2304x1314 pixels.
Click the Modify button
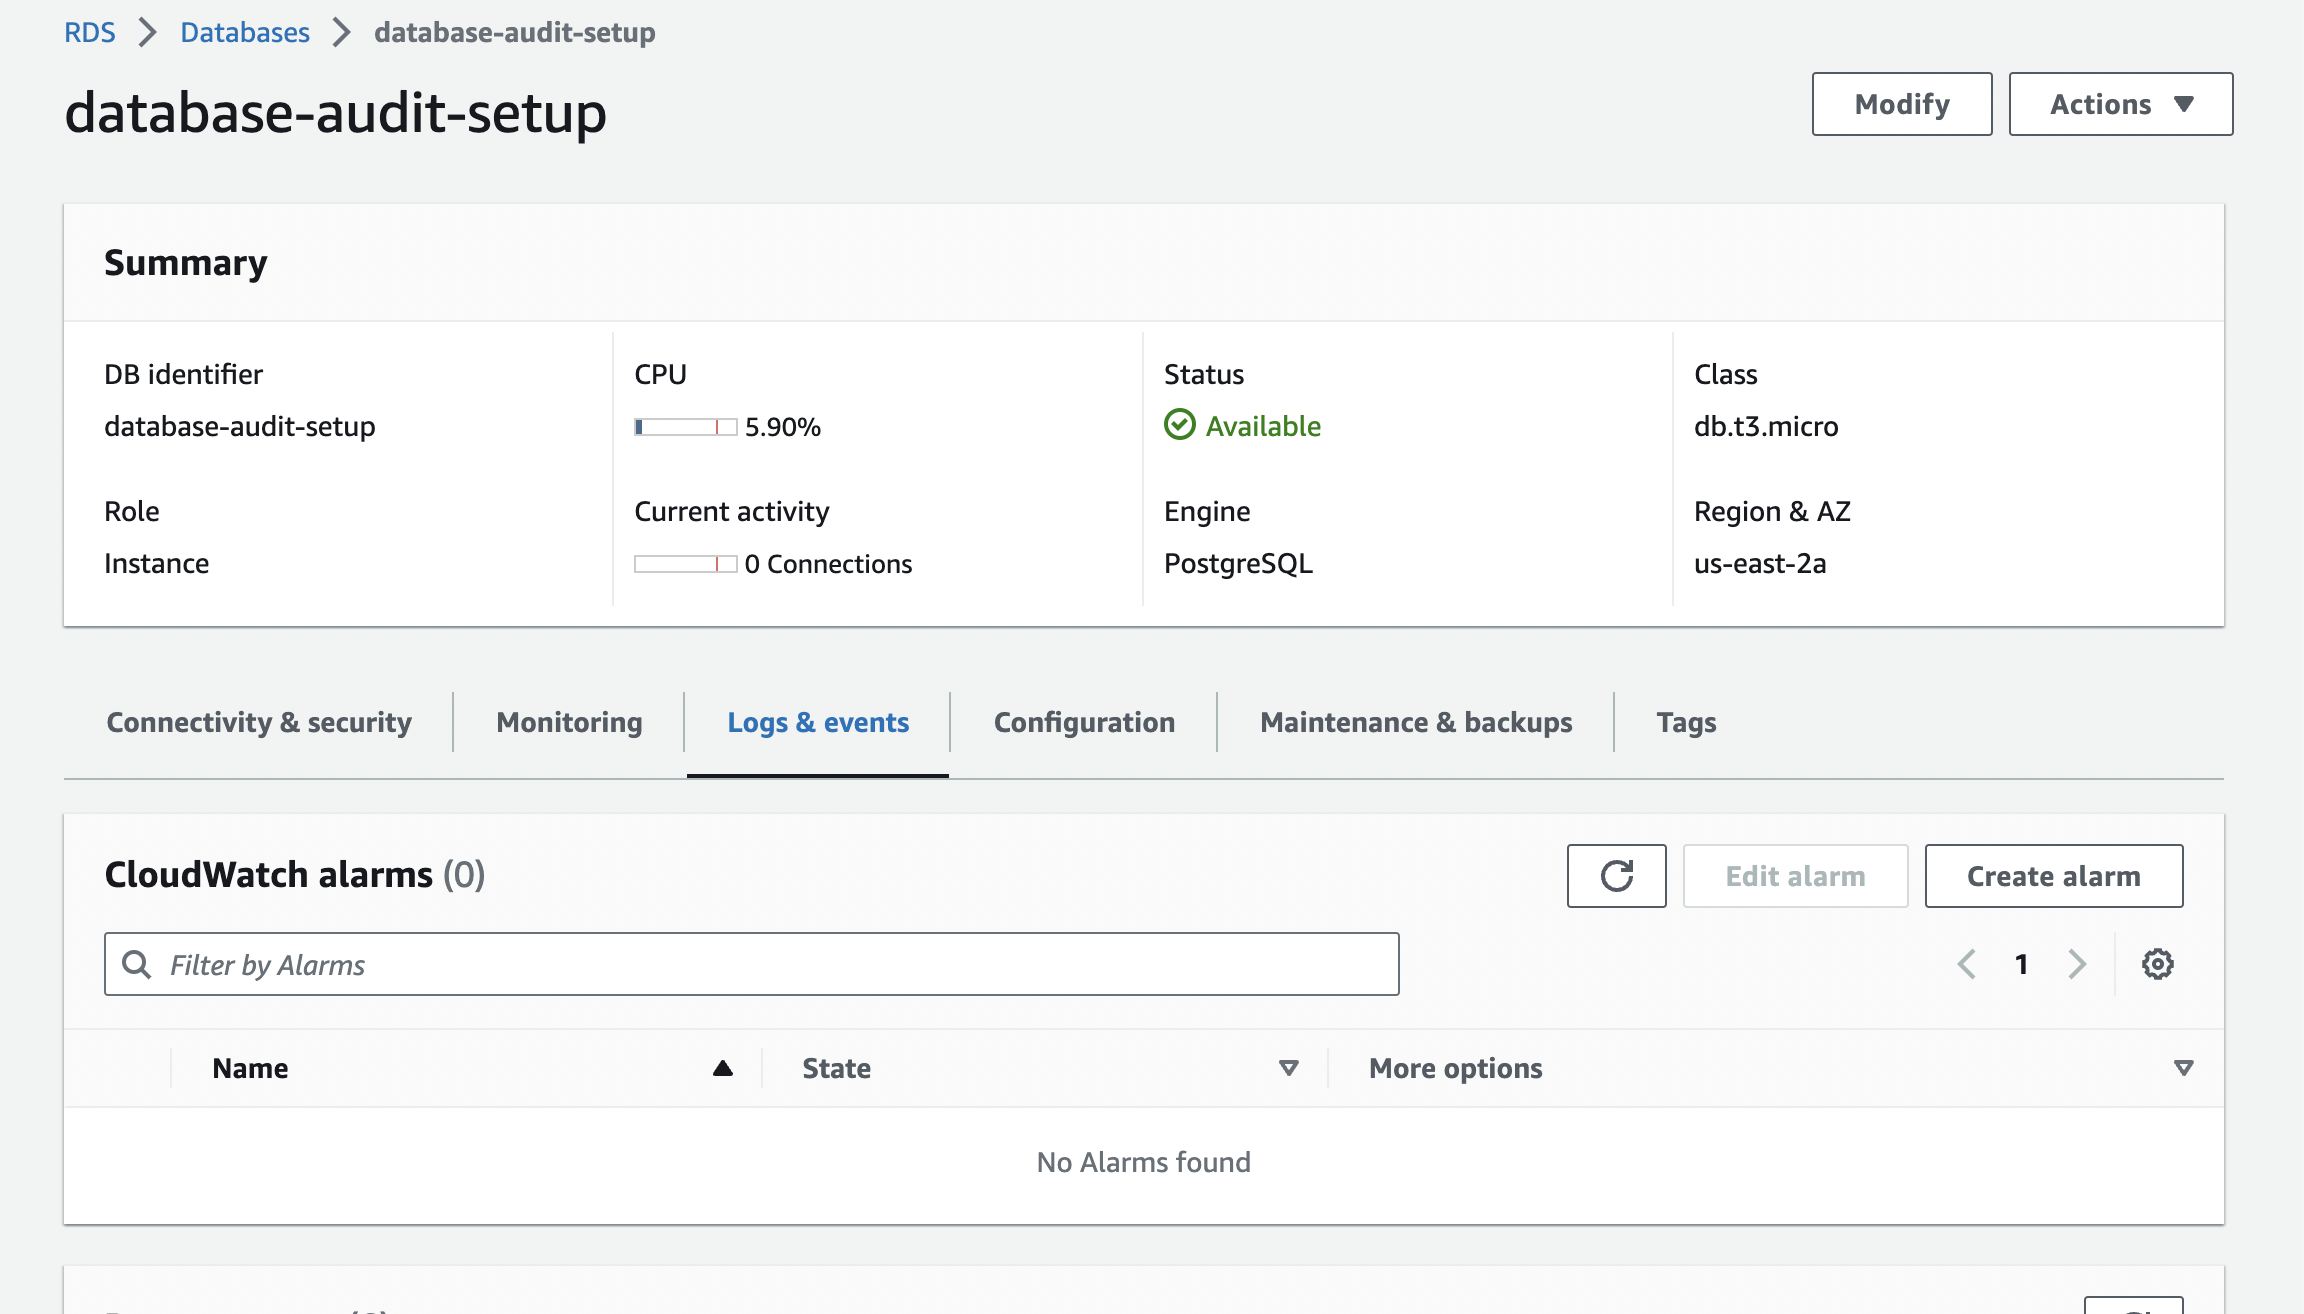coord(1902,104)
